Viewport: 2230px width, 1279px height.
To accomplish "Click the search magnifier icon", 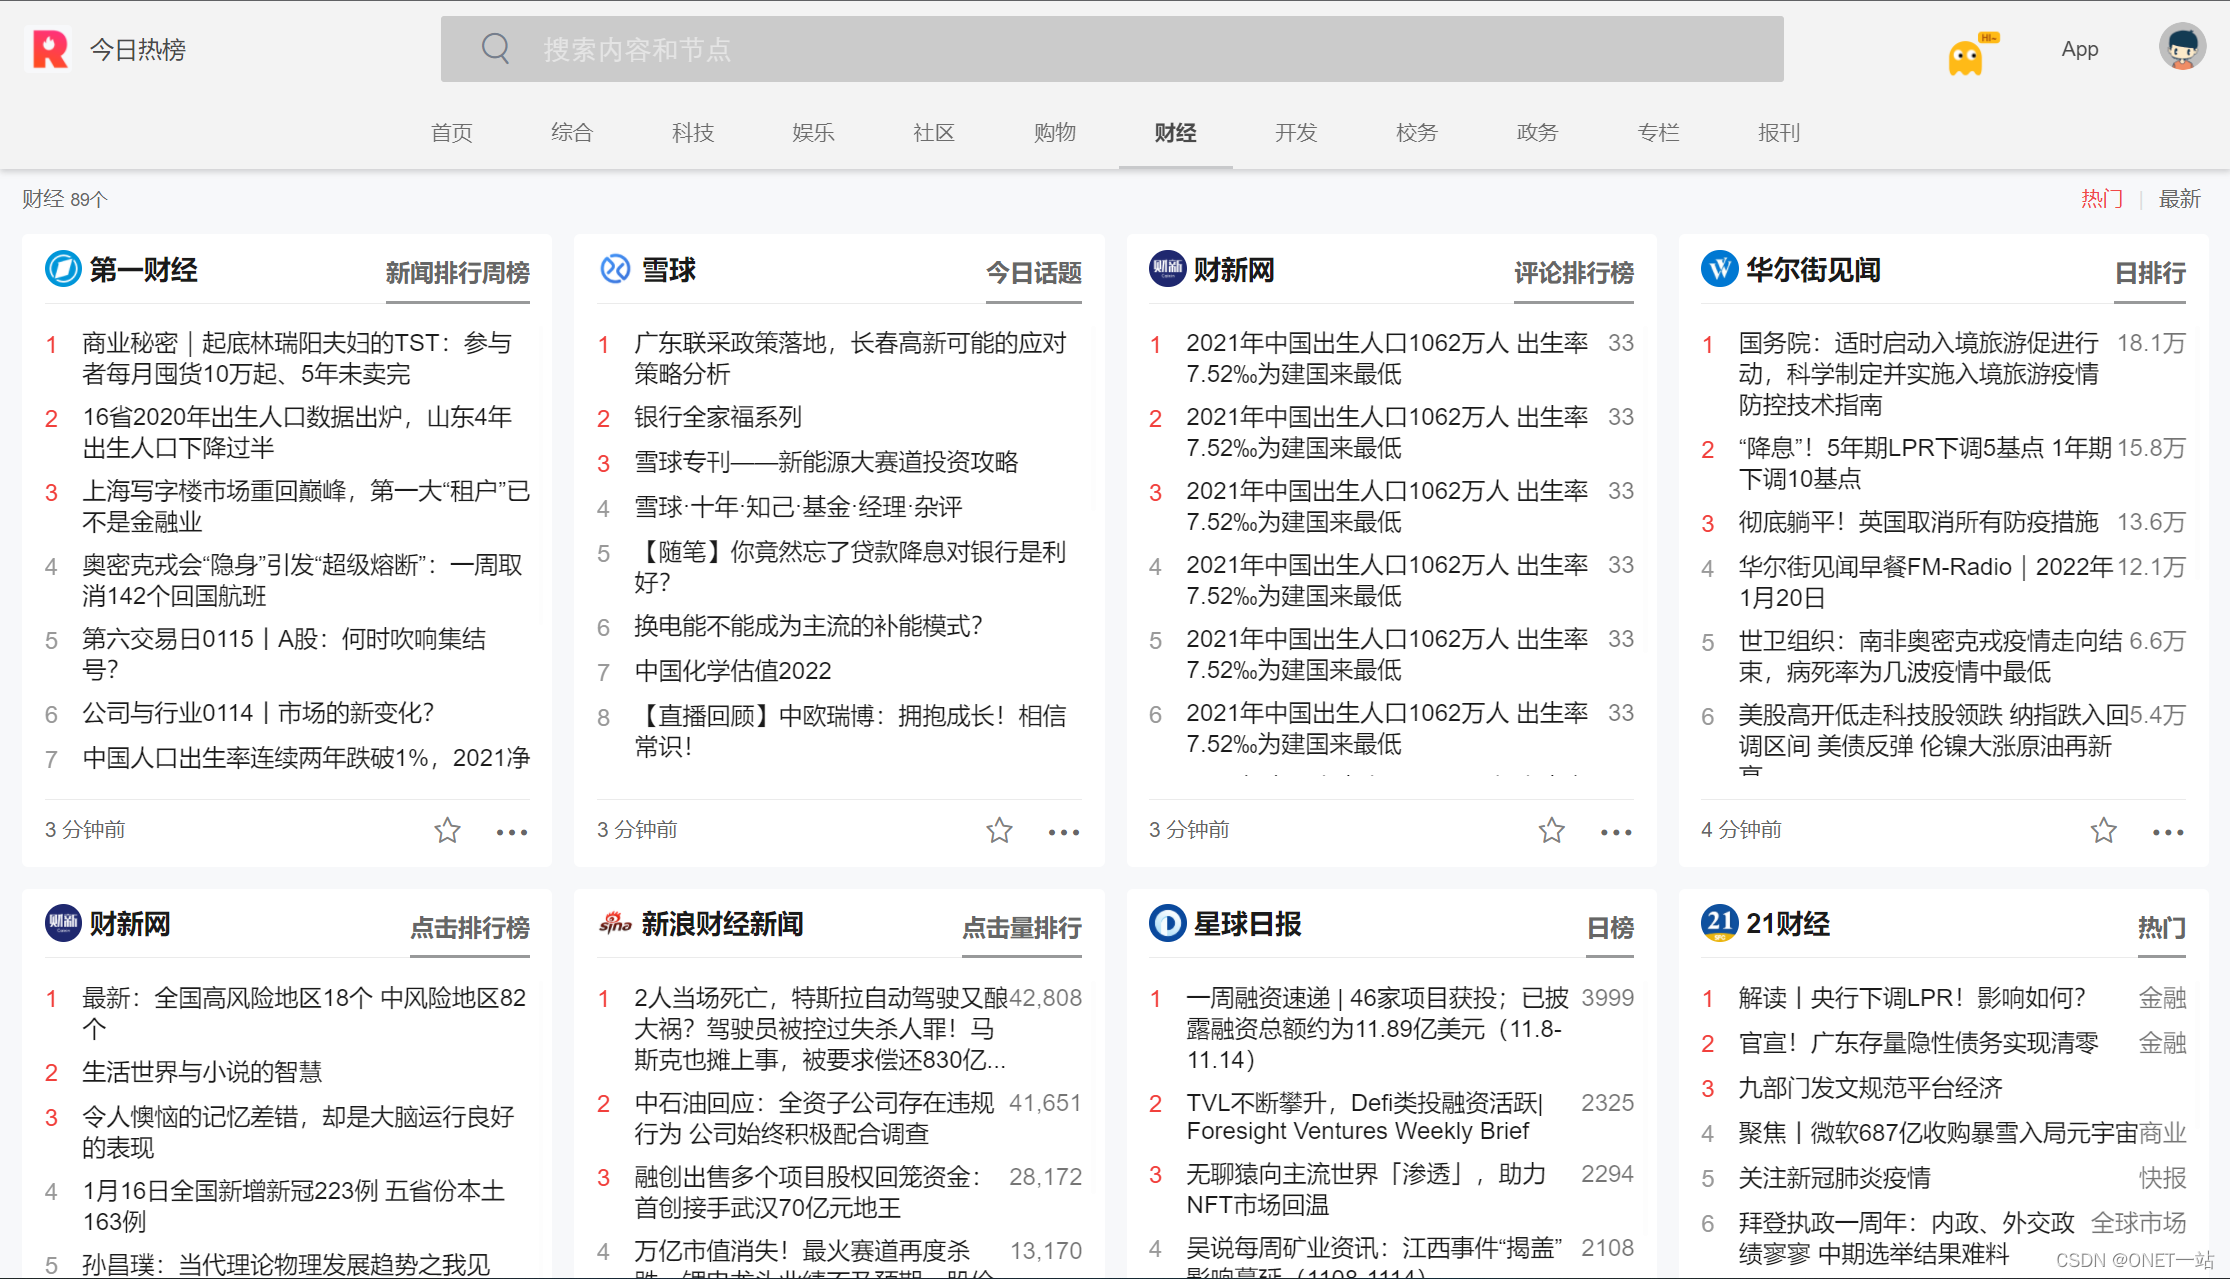I will [x=495, y=48].
